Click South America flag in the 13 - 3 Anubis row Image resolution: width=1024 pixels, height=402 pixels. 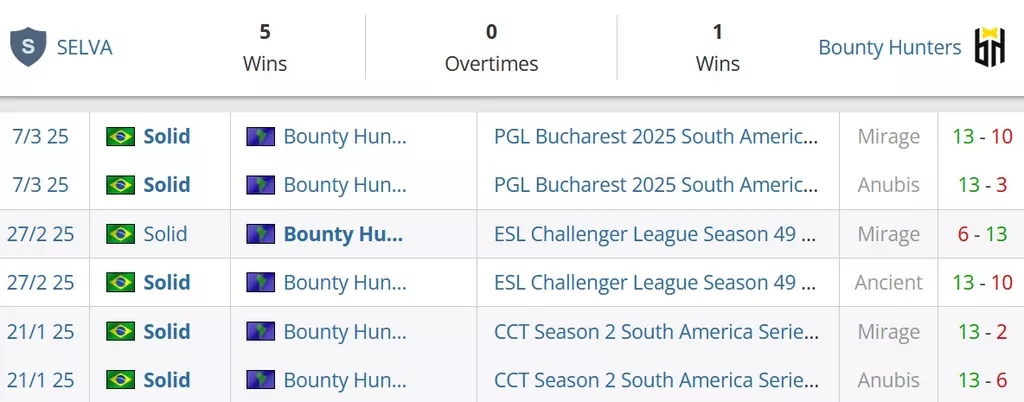(x=260, y=185)
